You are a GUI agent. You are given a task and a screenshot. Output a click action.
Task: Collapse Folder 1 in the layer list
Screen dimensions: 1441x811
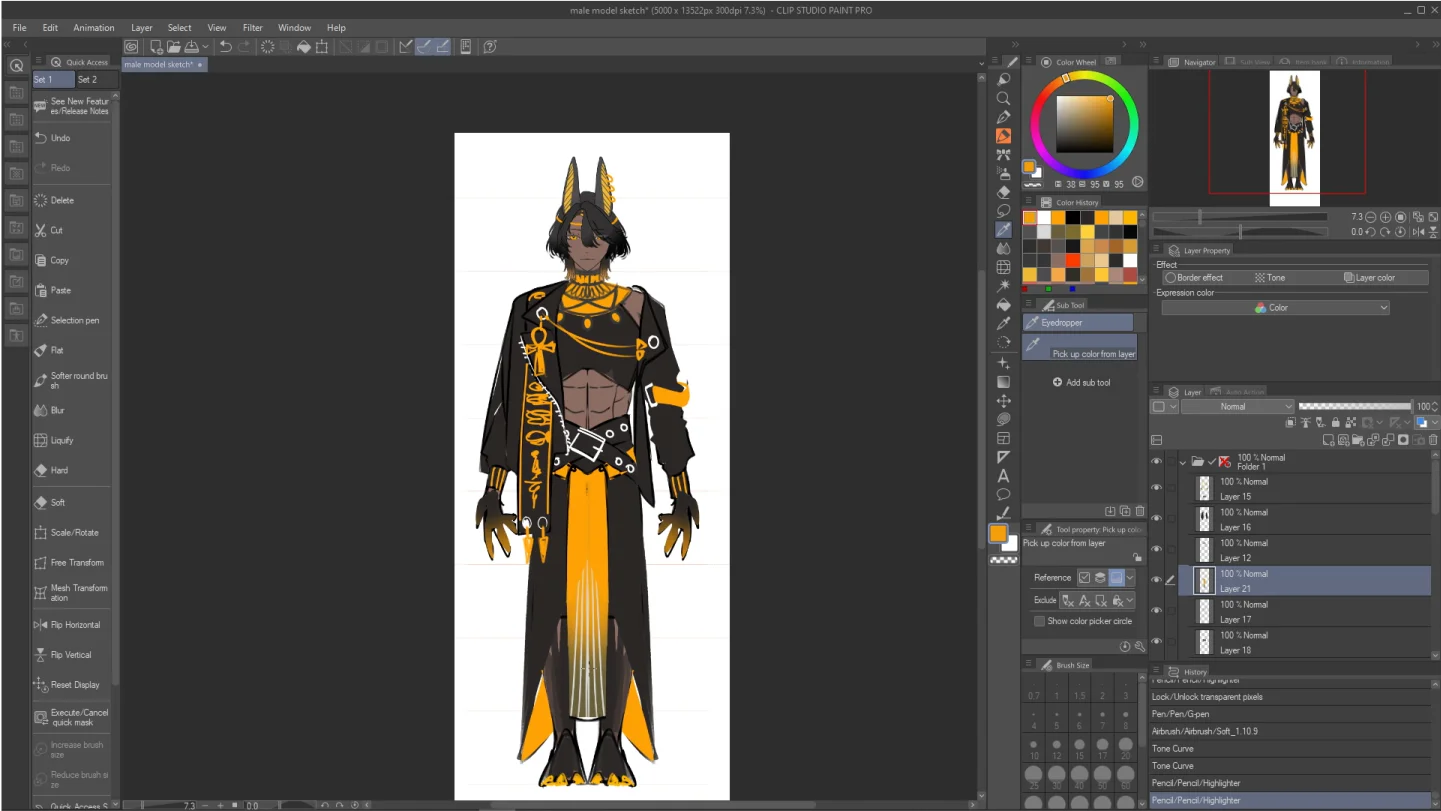1183,462
